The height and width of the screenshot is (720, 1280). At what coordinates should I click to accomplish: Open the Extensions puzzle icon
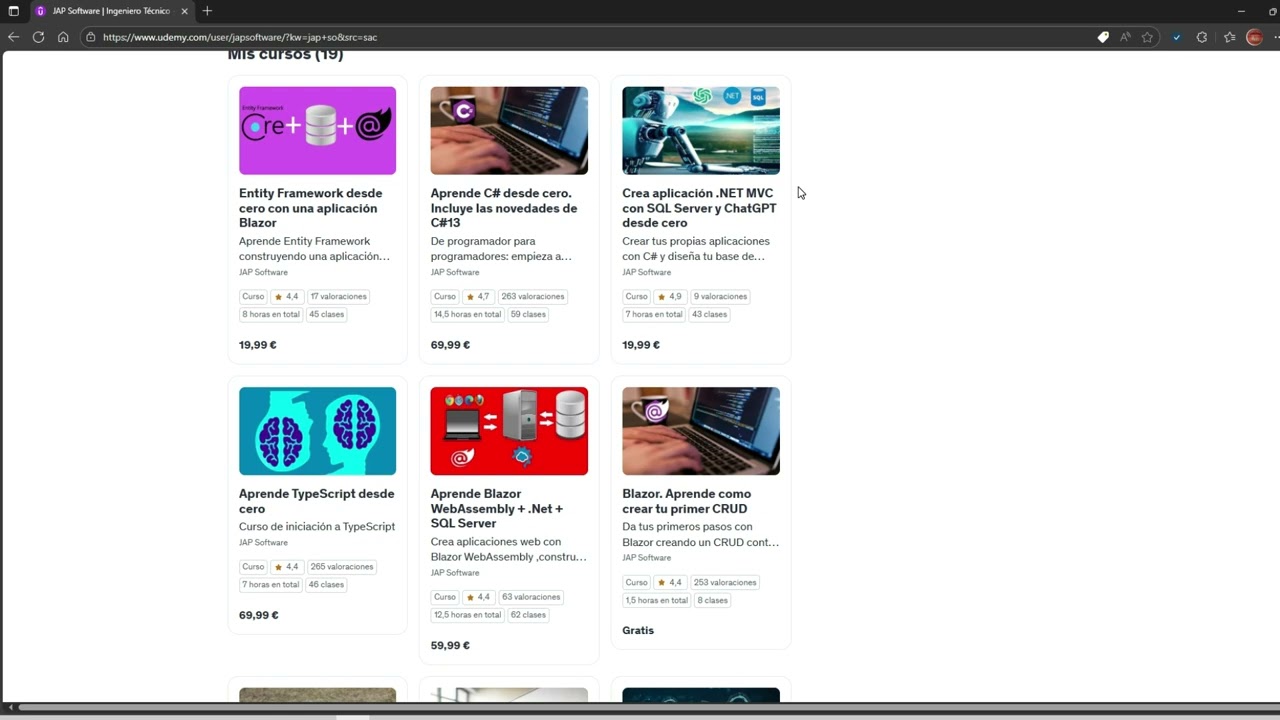pos(1202,37)
